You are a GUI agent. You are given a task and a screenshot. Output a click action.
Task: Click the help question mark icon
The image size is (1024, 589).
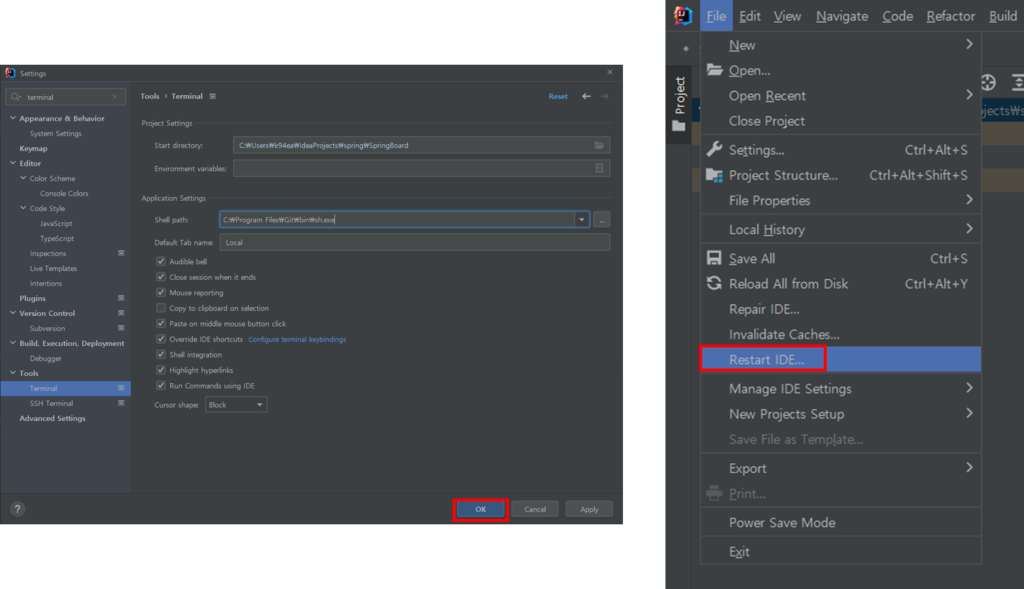tap(17, 509)
